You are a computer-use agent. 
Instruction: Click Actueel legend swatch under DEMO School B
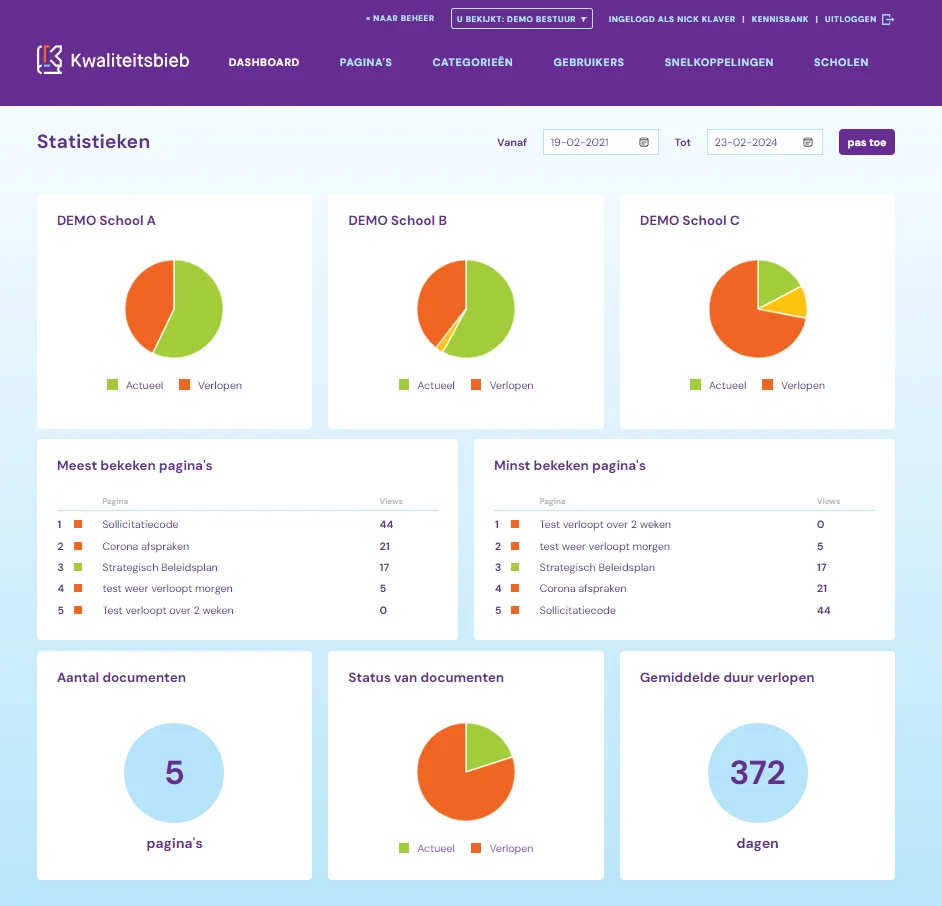tap(404, 385)
